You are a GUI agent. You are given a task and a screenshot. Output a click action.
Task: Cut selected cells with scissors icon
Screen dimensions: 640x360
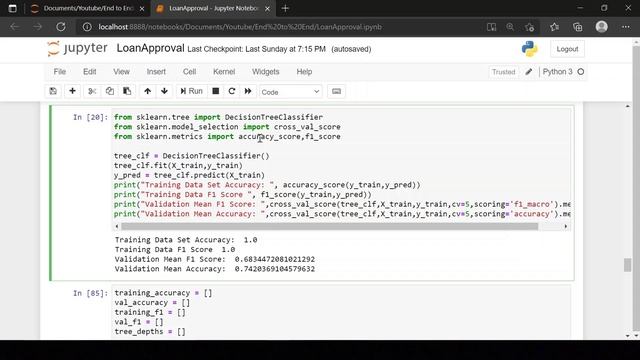click(92, 91)
